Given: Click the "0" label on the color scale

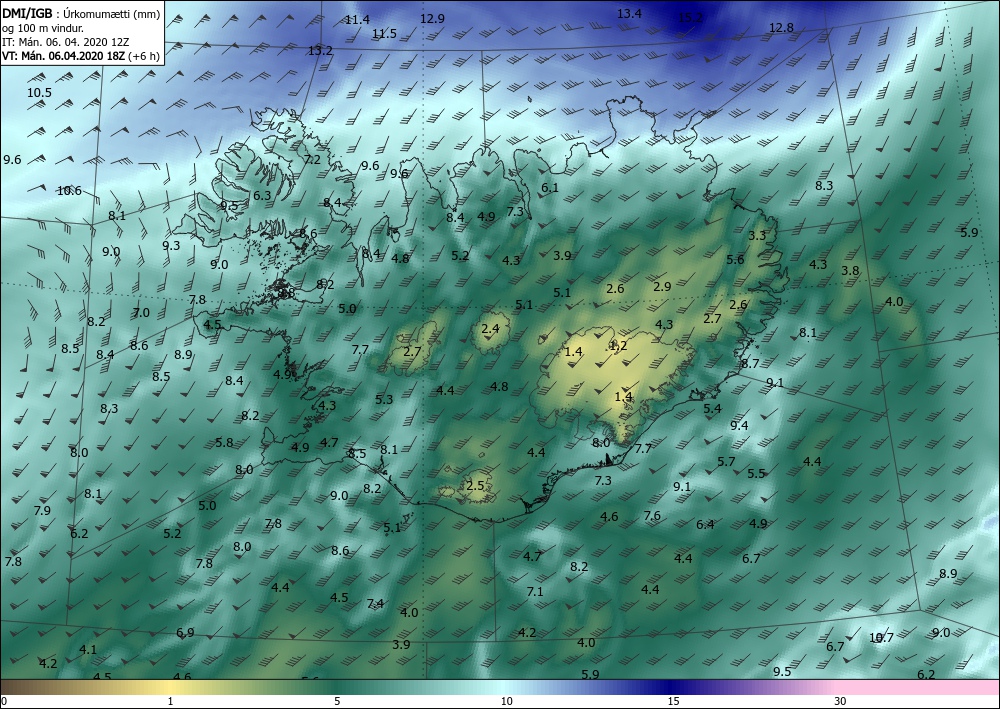Looking at the screenshot, I should point(4,702).
